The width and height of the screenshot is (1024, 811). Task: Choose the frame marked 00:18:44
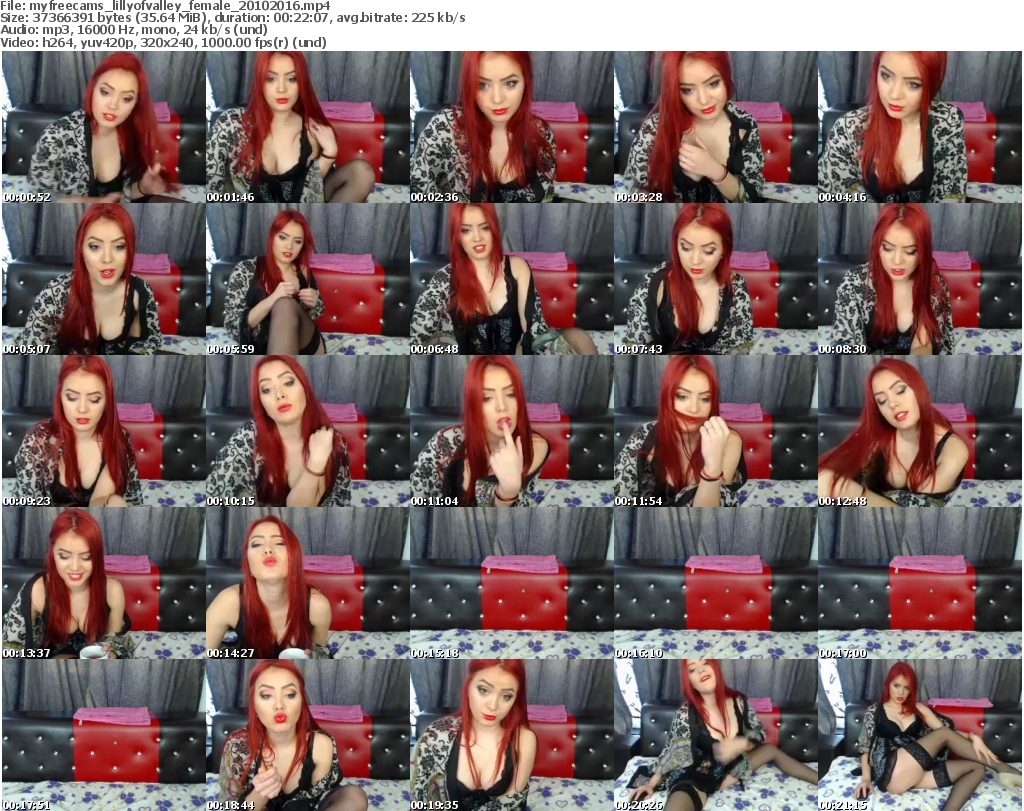[308, 735]
